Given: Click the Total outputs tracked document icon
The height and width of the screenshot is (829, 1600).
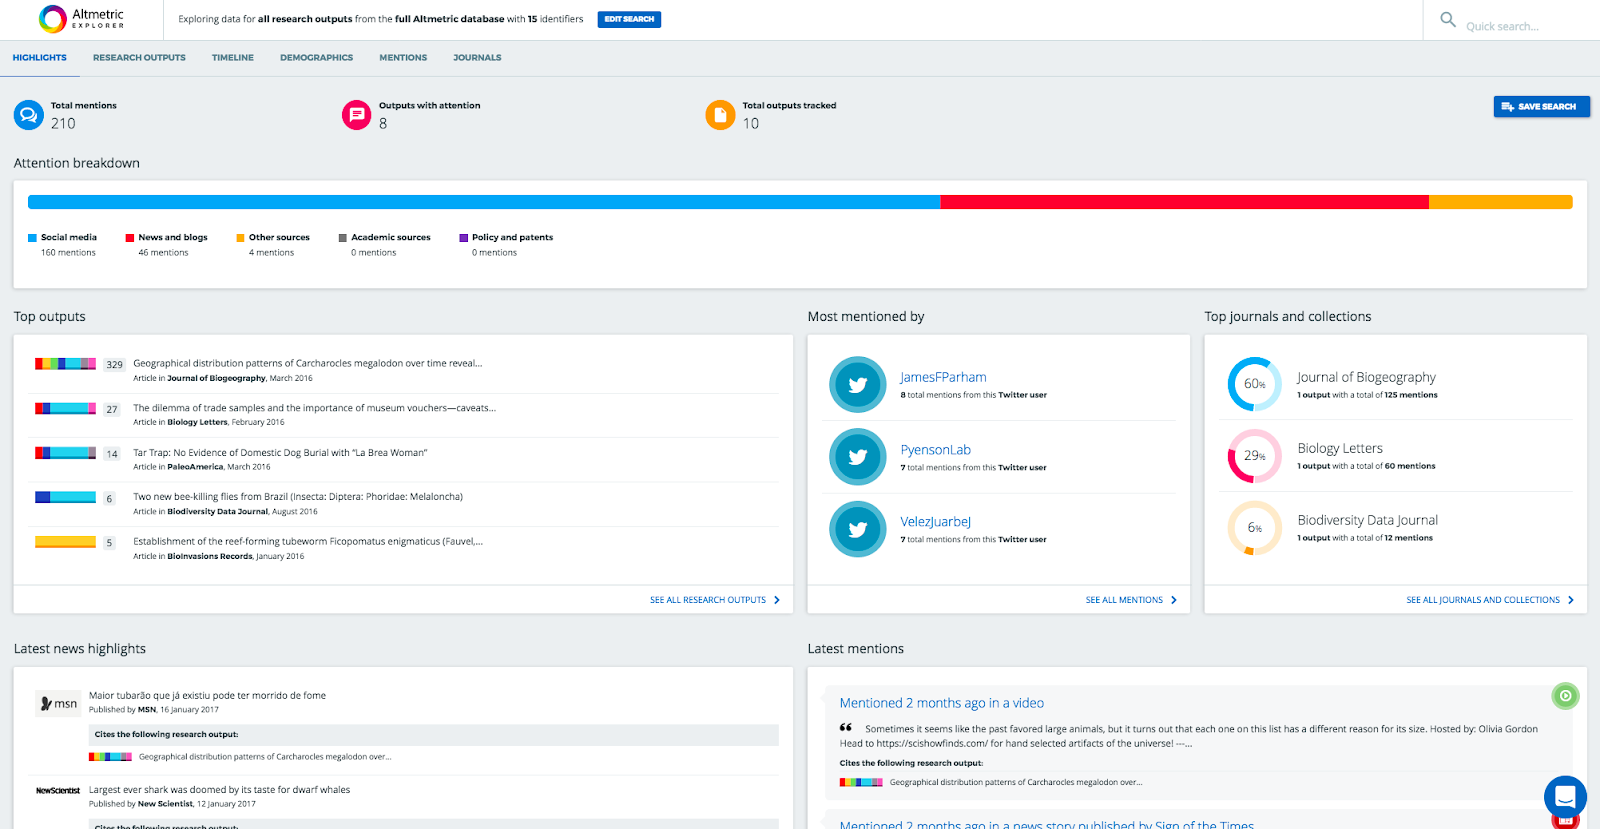Looking at the screenshot, I should tap(720, 115).
